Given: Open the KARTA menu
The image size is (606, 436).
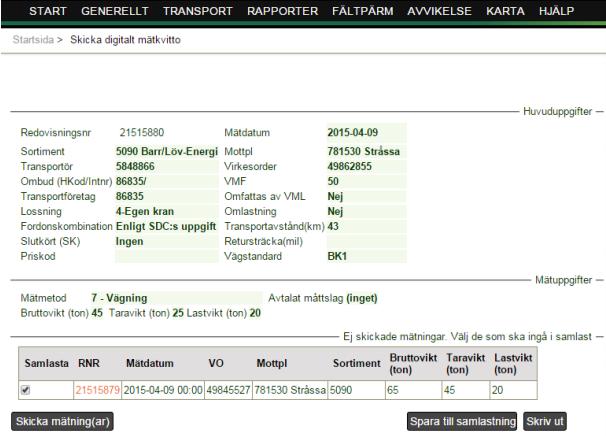Looking at the screenshot, I should click(x=505, y=11).
